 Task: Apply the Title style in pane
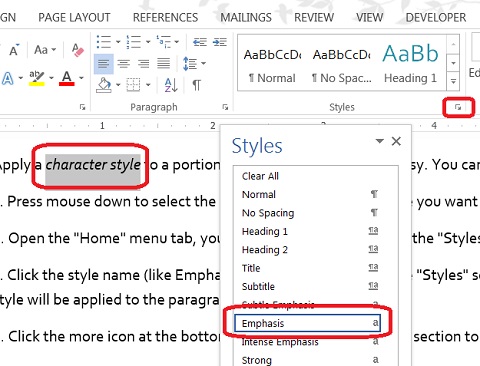coord(316,268)
